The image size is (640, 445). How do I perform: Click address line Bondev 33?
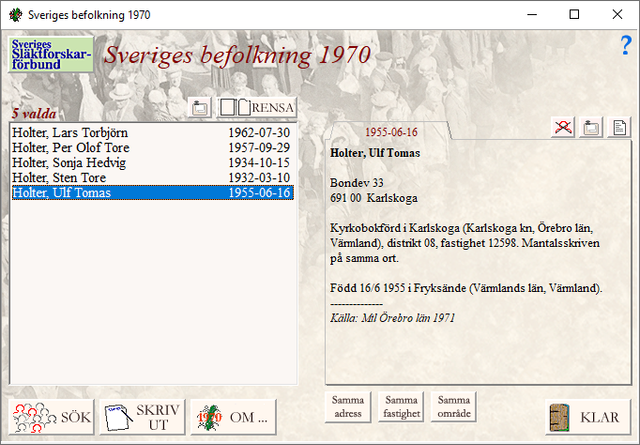click(x=357, y=183)
